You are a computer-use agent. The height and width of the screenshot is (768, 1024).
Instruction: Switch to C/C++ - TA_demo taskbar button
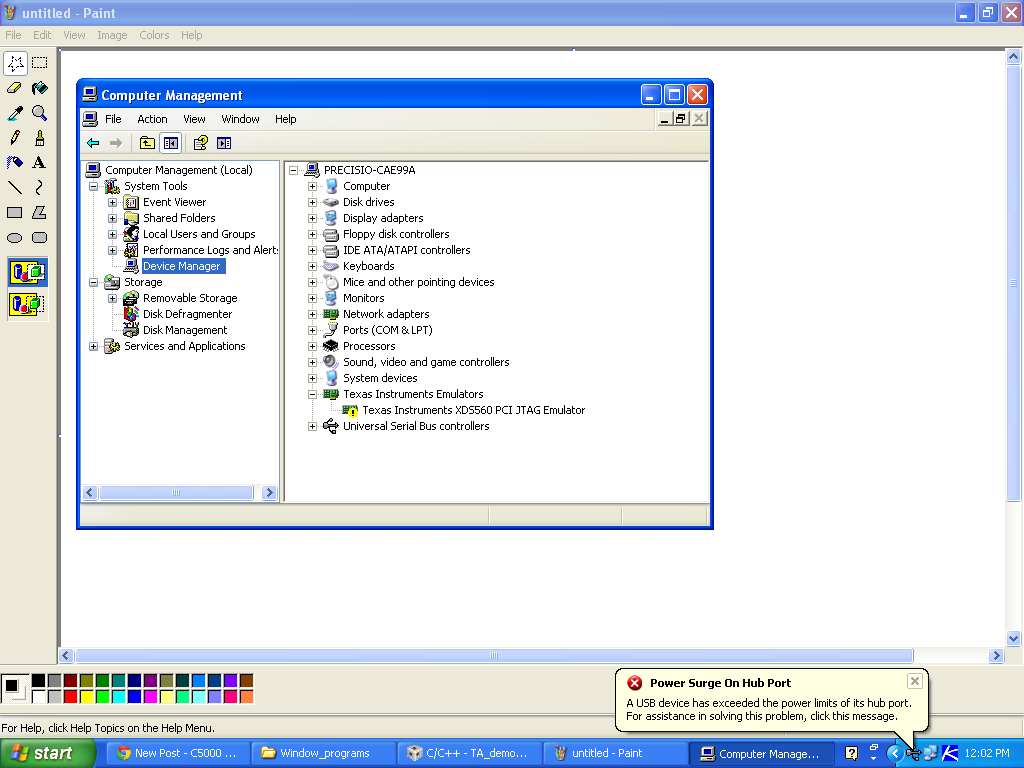[469, 753]
